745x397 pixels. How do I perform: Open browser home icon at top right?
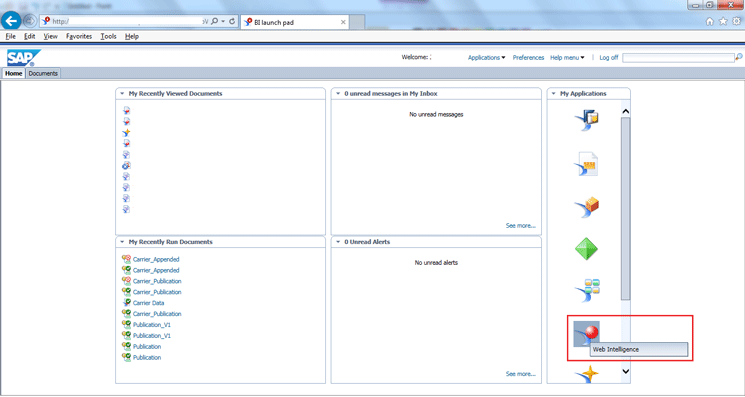point(710,21)
